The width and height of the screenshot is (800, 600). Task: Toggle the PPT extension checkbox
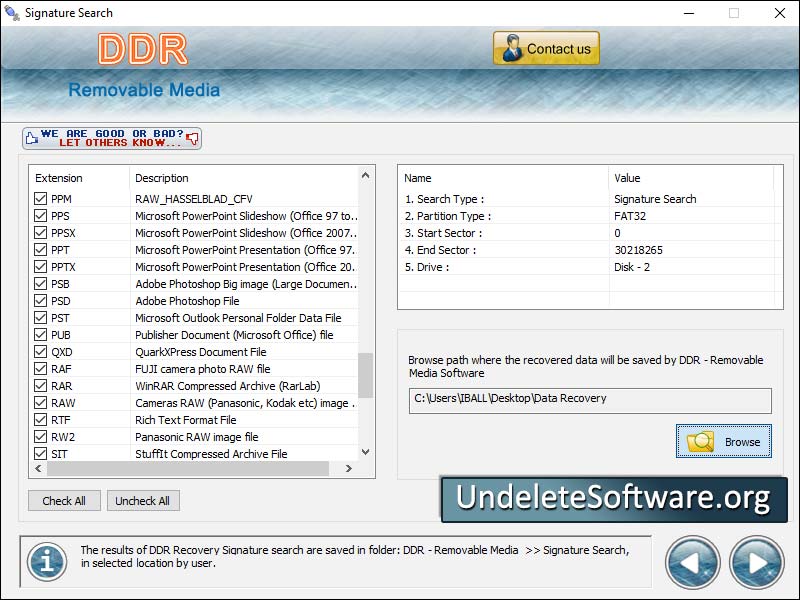[x=40, y=249]
